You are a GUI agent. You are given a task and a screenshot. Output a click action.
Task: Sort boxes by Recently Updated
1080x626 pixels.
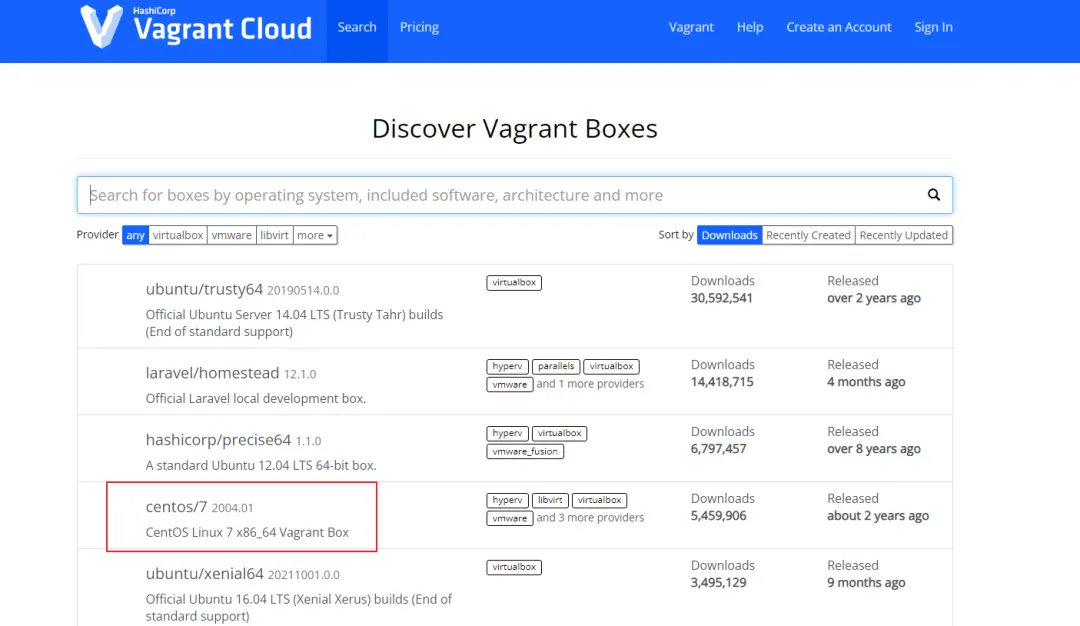pyautogui.click(x=904, y=235)
